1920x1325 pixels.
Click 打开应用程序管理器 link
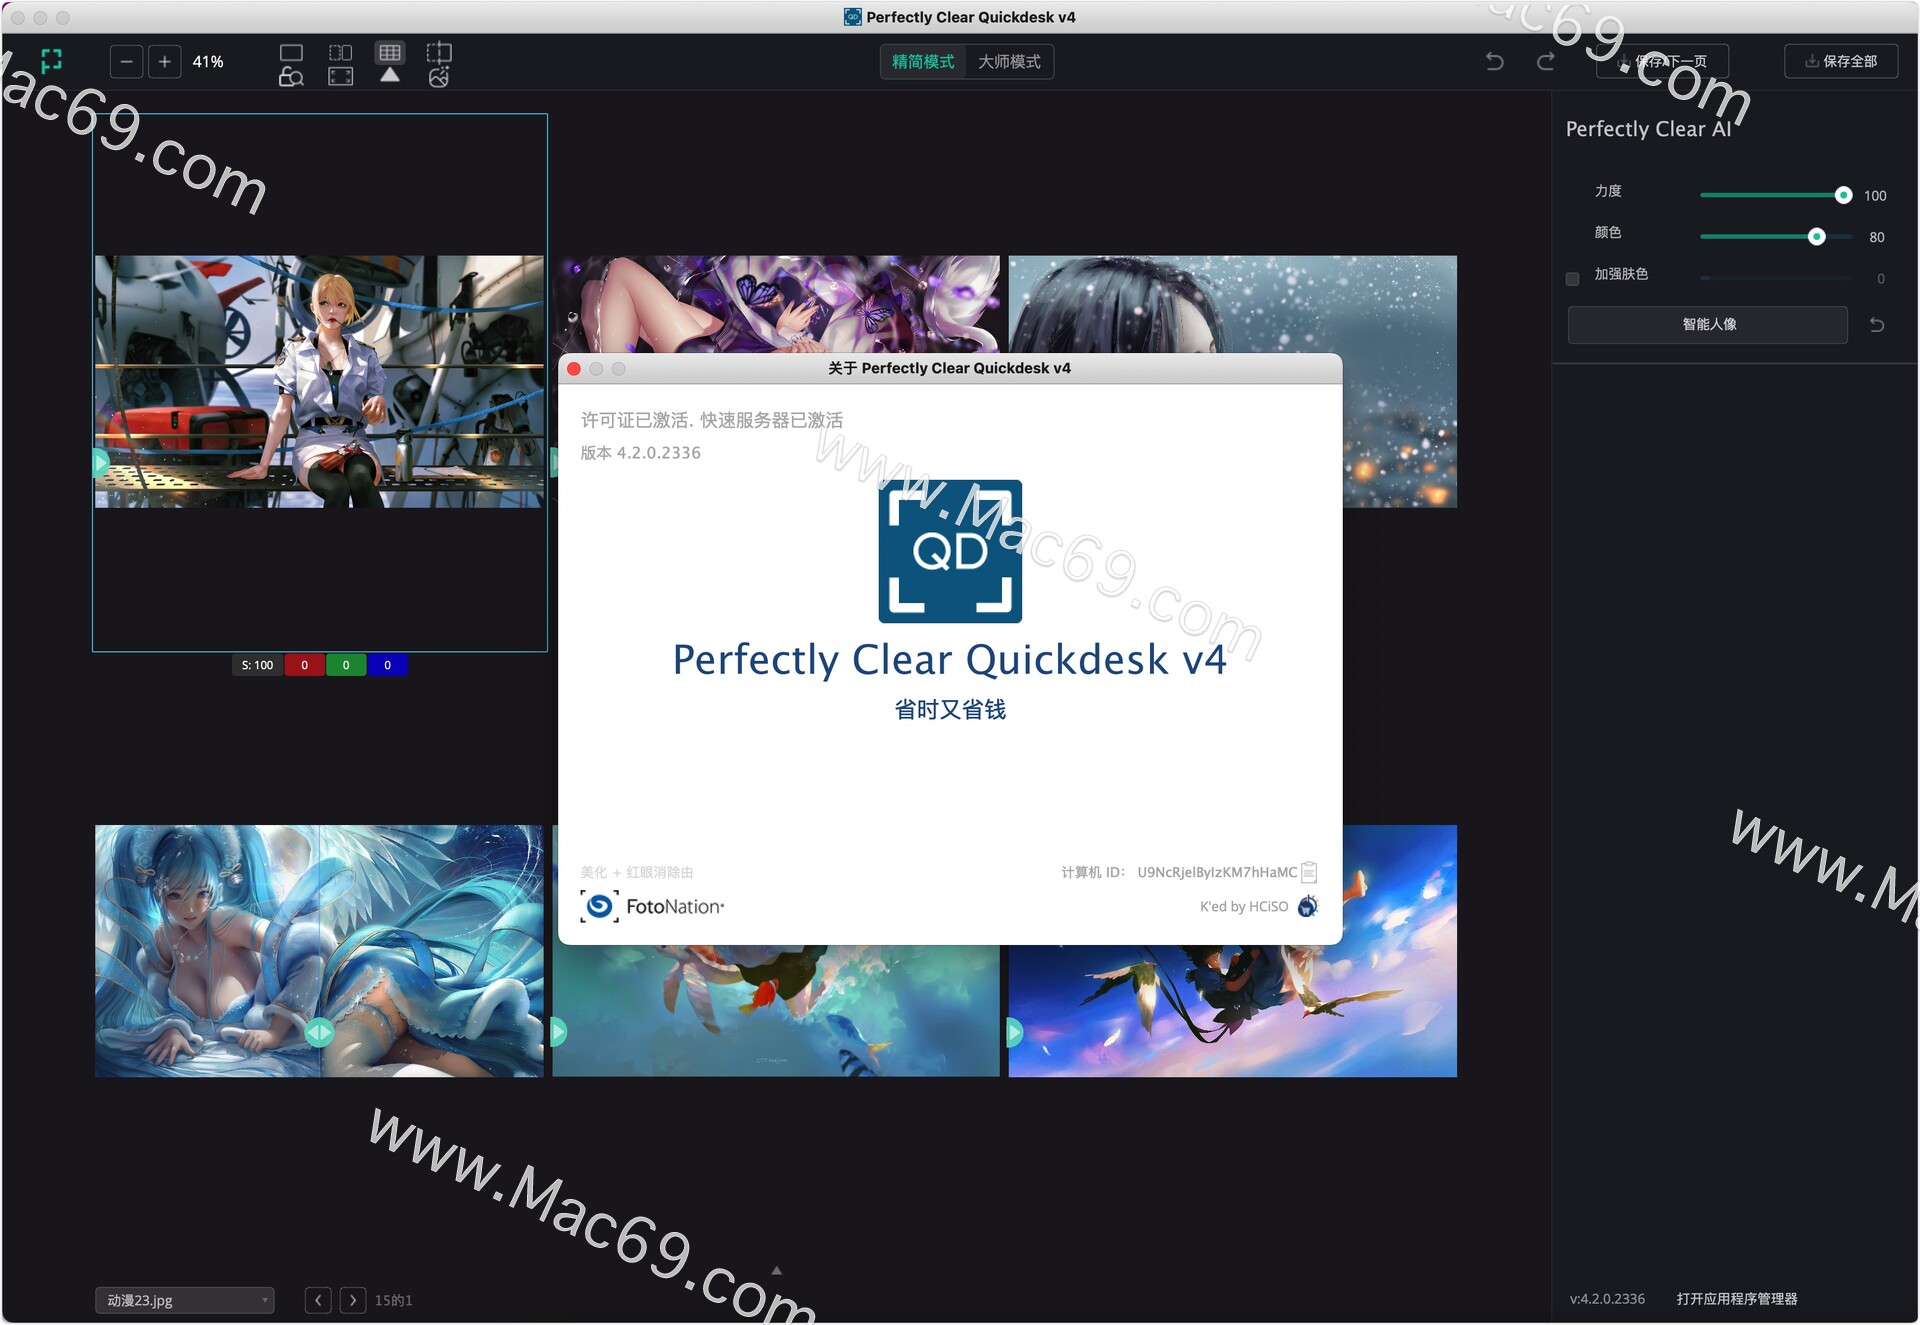1736,1299
